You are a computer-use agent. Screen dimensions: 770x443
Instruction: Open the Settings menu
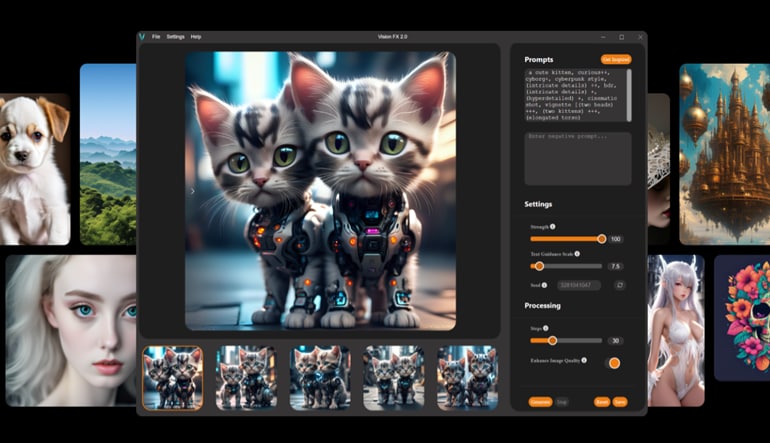pos(175,37)
